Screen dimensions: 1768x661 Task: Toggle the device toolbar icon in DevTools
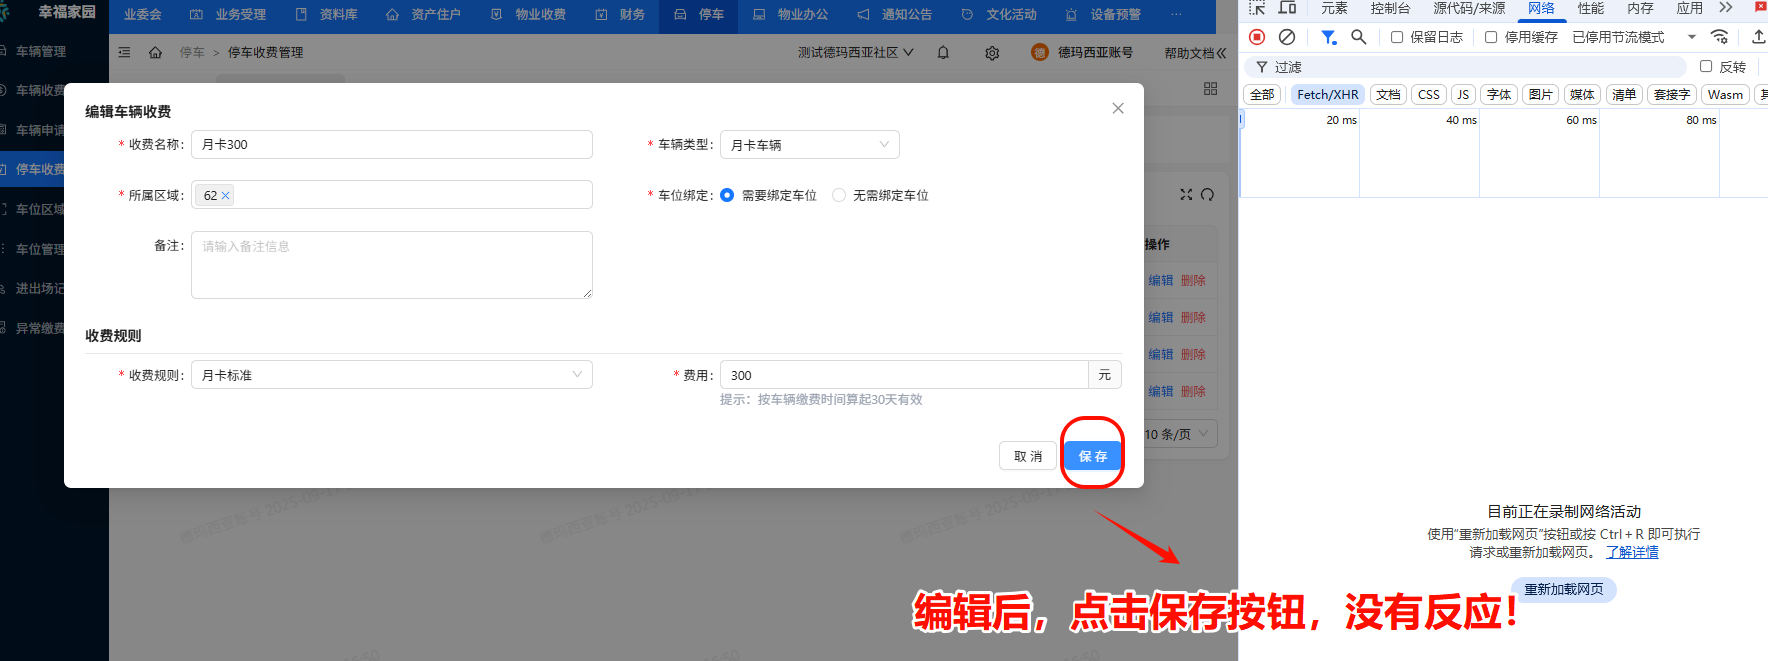1288,8
